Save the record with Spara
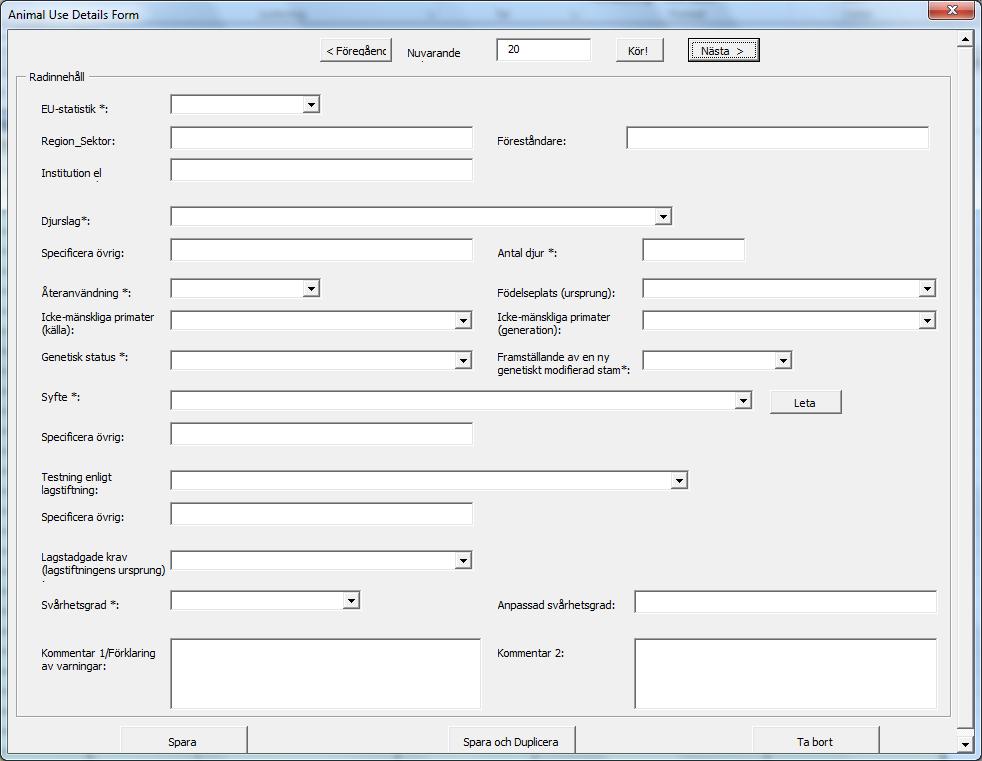 click(183, 741)
